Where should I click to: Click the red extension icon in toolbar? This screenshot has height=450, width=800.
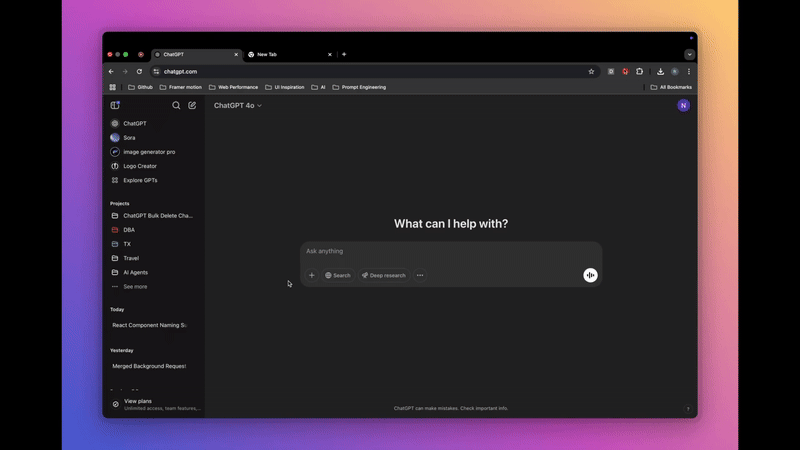coord(625,72)
